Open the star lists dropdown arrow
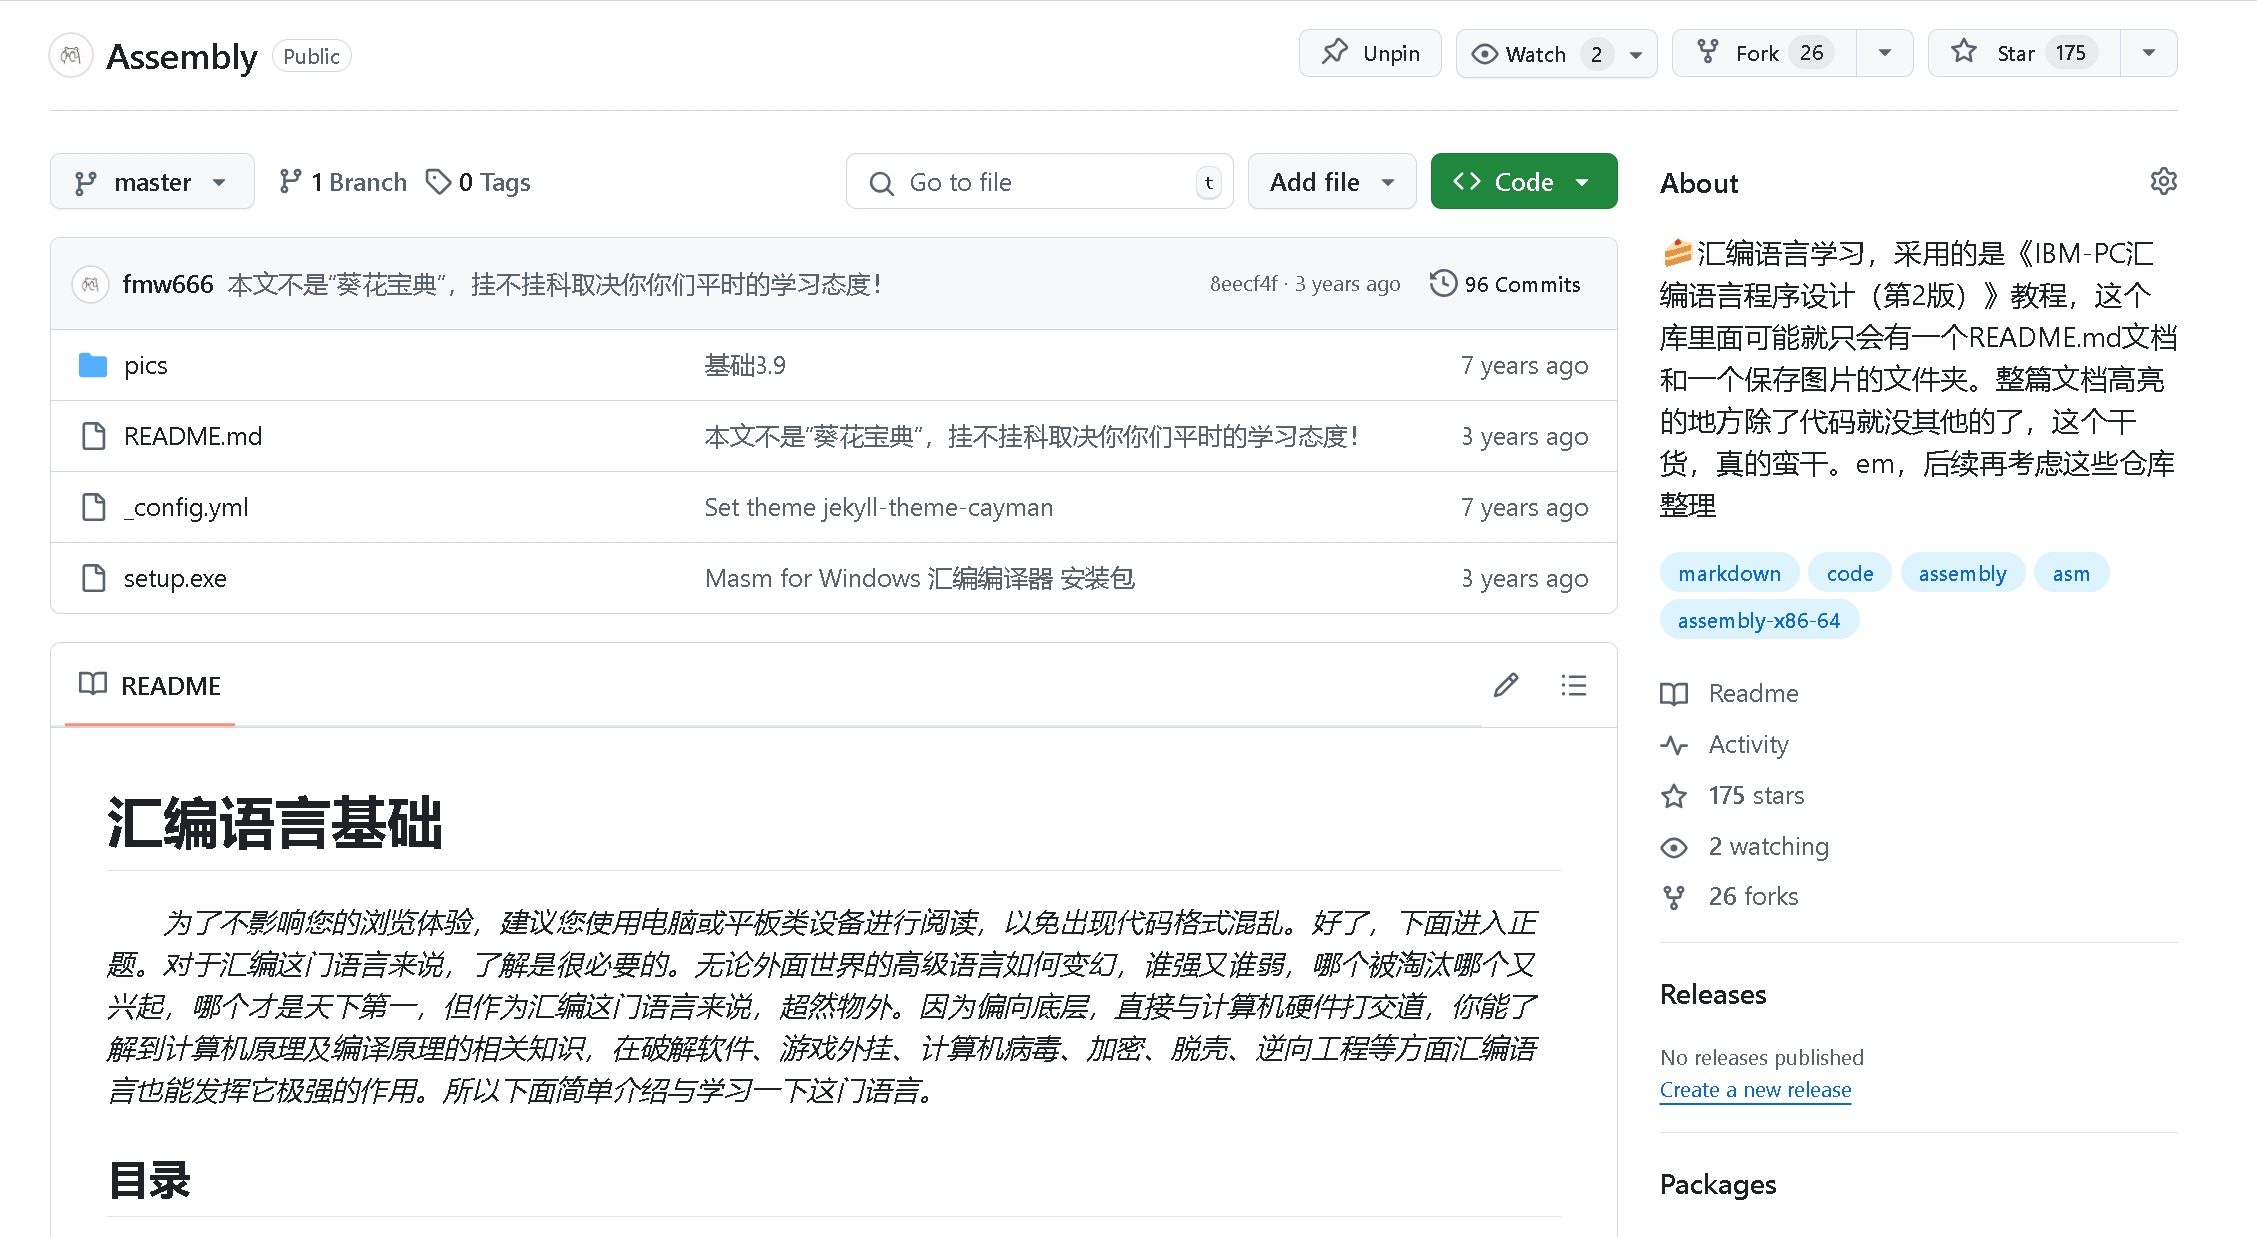Screen dimensions: 2257x1237 (2149, 53)
